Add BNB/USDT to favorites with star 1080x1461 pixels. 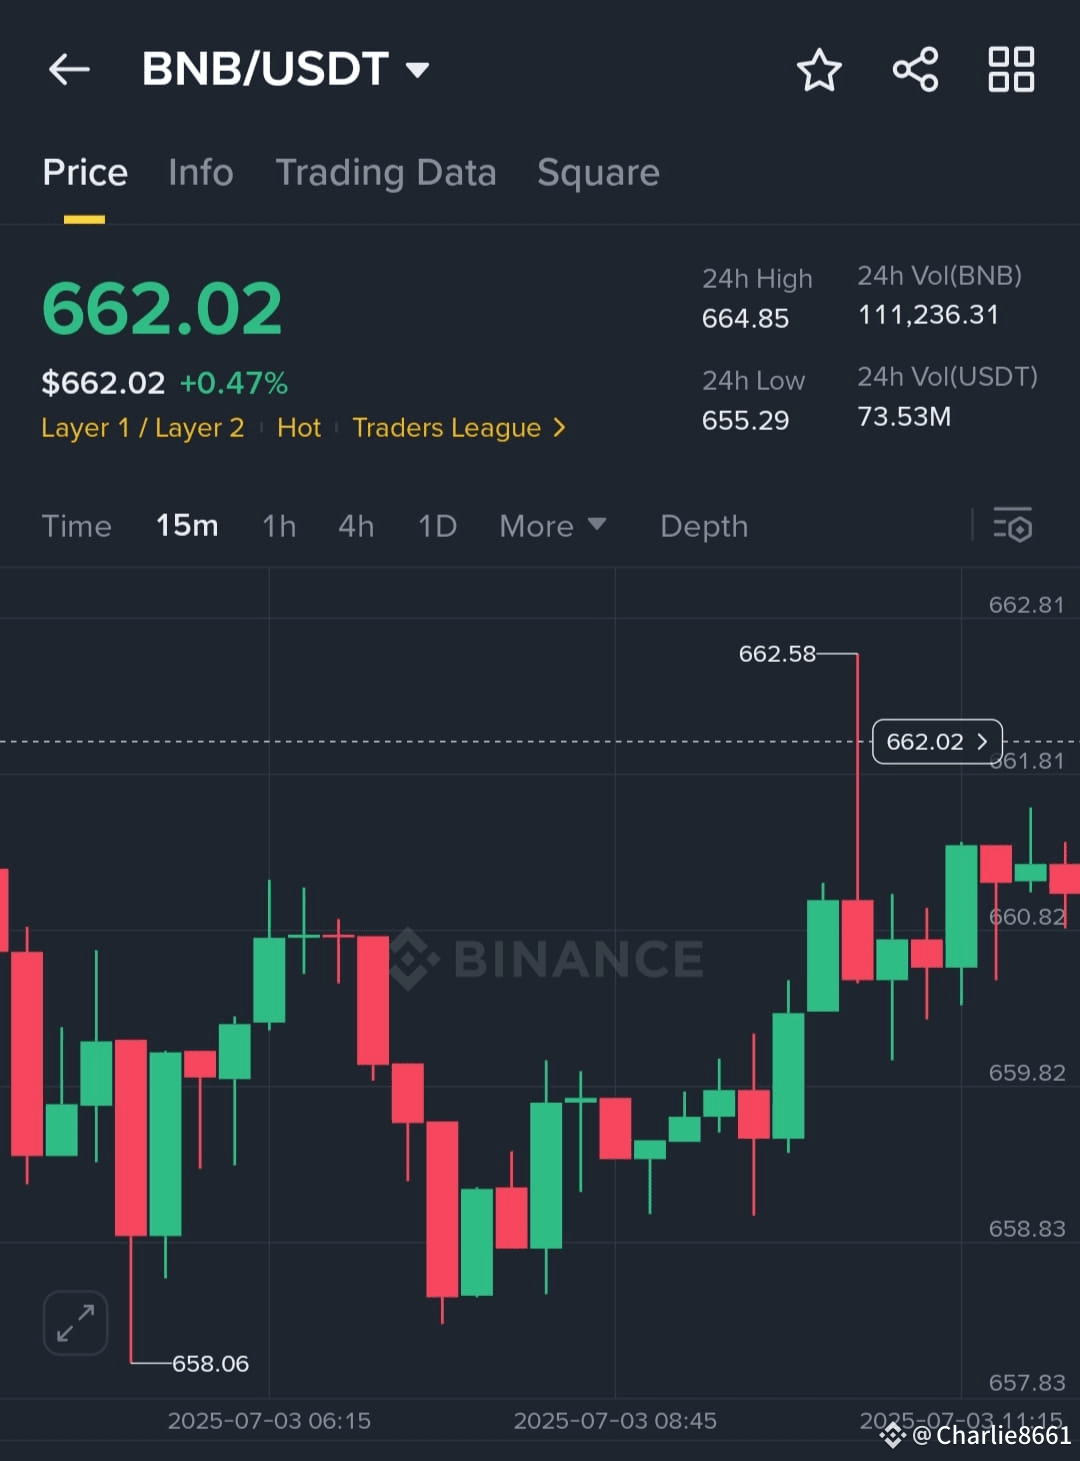pyautogui.click(x=819, y=70)
